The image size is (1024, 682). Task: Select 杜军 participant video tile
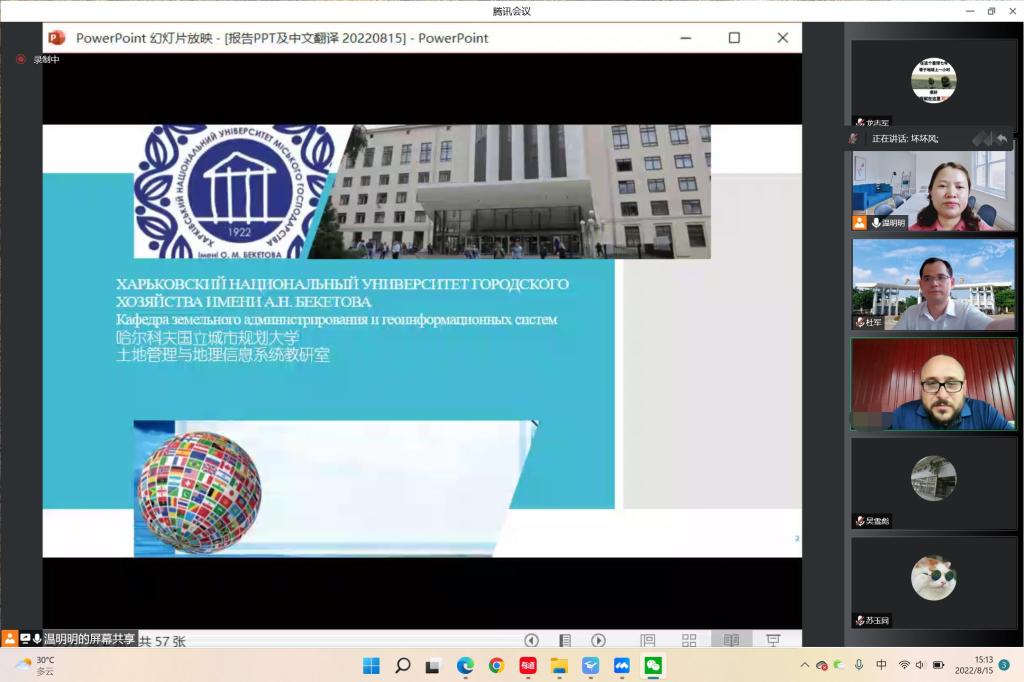coord(933,284)
